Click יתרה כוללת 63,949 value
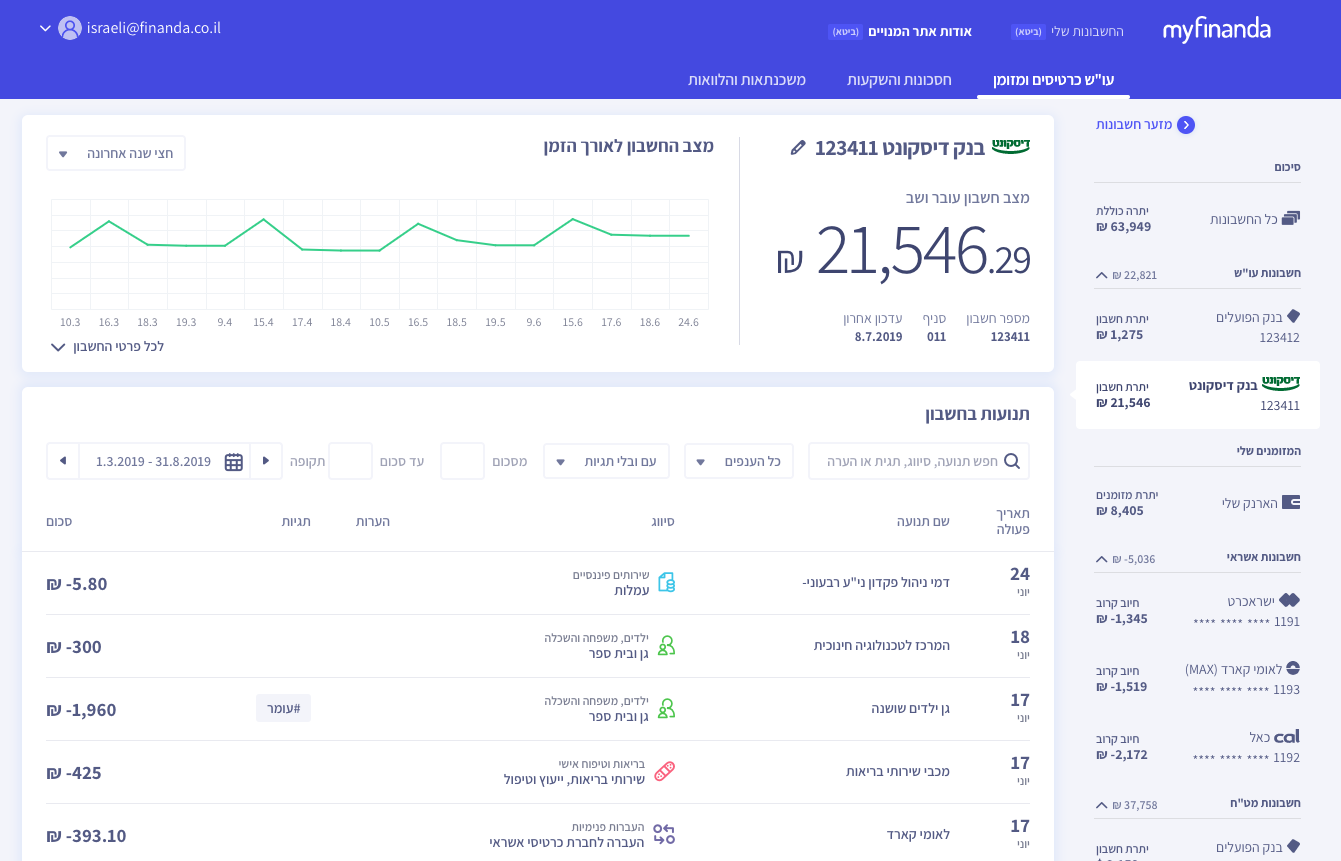1341x861 pixels. tap(1123, 227)
